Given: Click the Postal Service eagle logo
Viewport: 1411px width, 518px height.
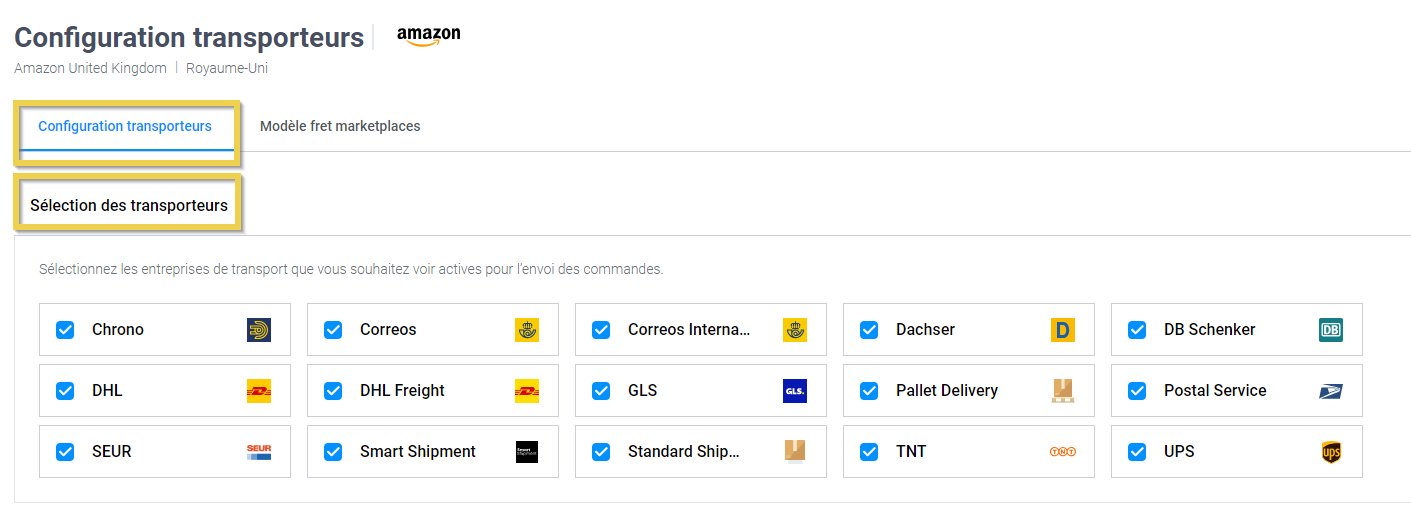Looking at the screenshot, I should pyautogui.click(x=1331, y=391).
